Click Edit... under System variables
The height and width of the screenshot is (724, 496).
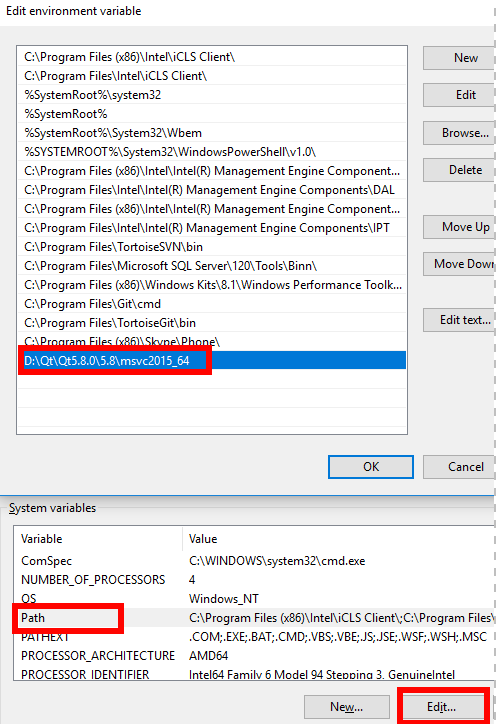click(x=442, y=707)
